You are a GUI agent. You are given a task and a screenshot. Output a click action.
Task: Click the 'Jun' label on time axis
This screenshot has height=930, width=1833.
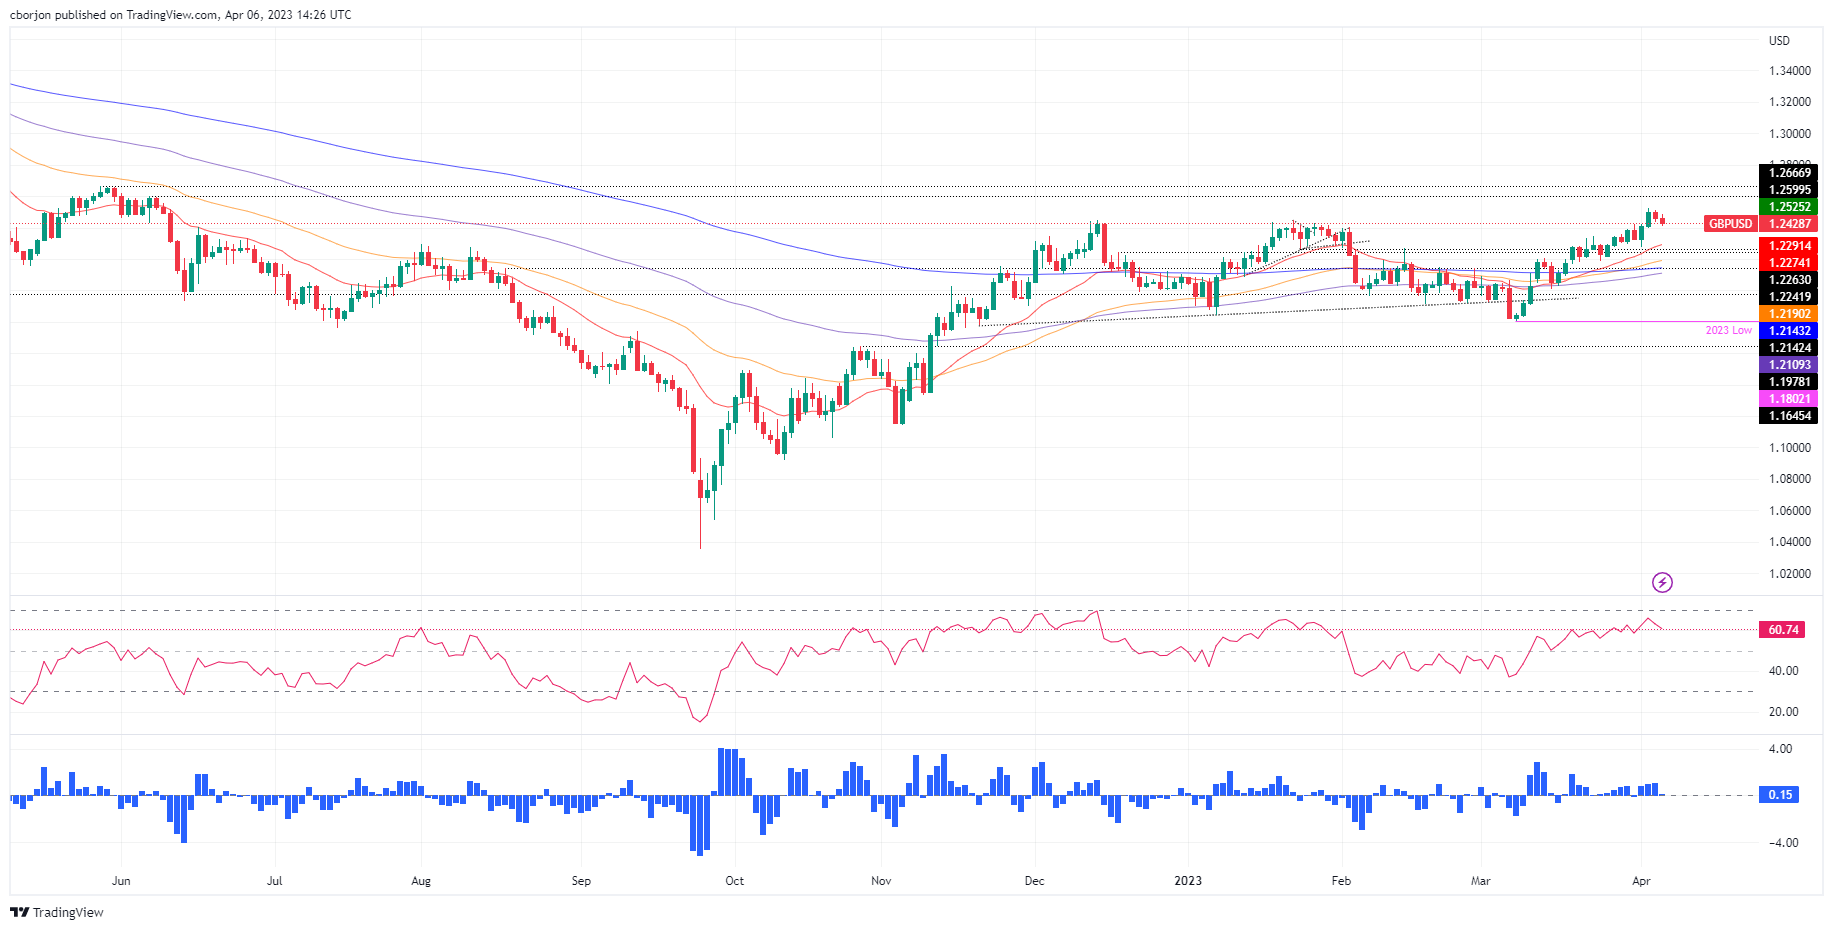coord(121,881)
